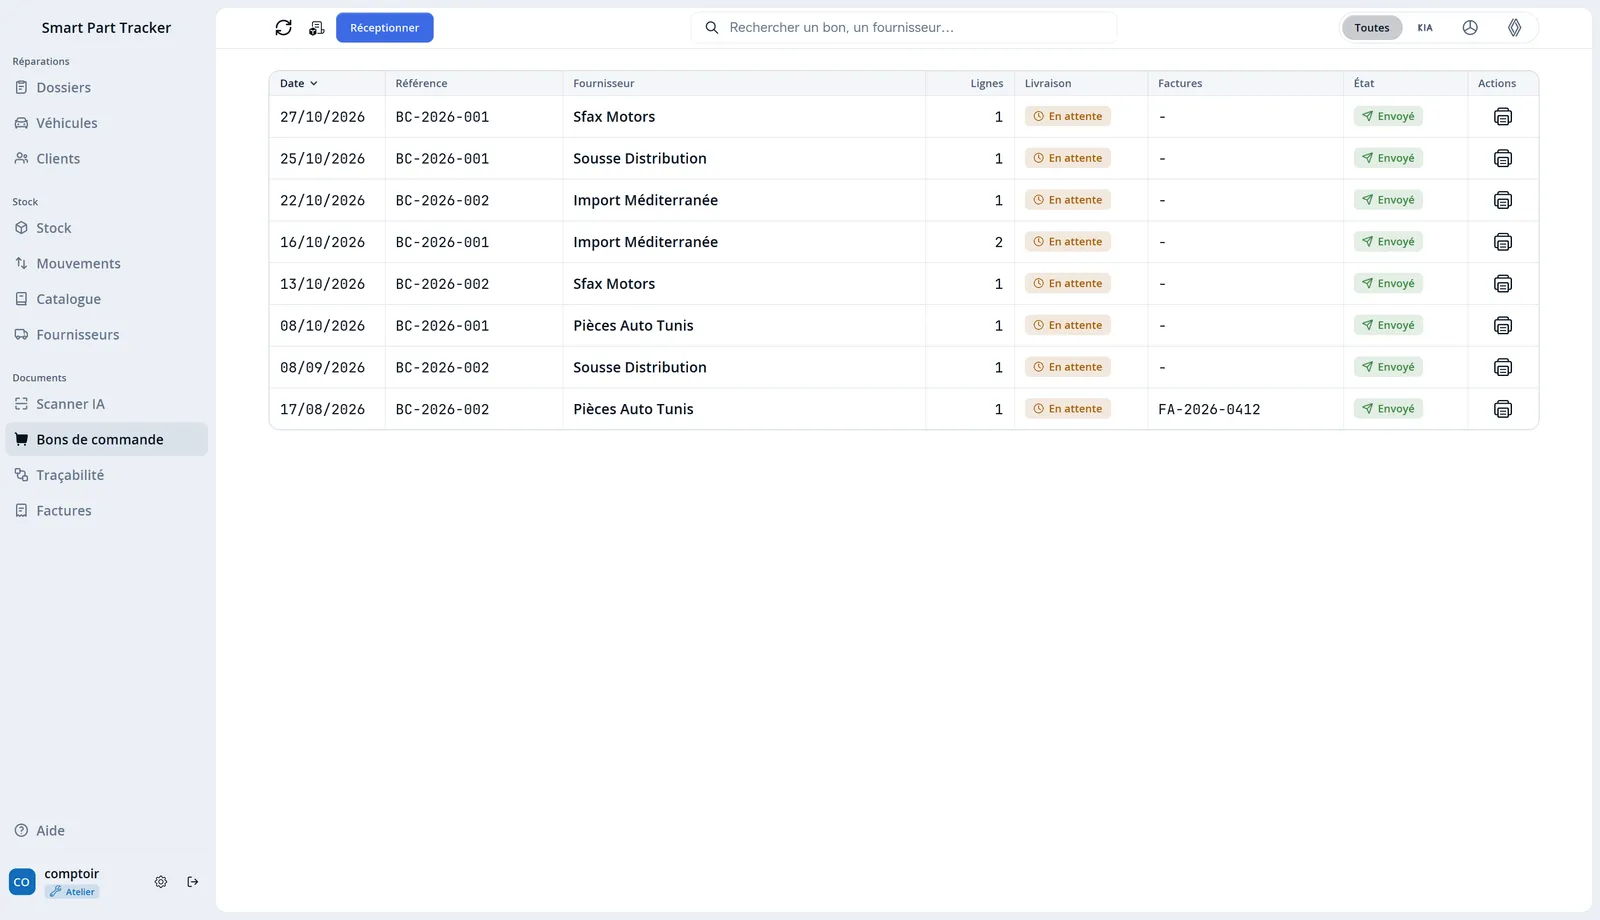Print order dated 08/09/2026
Image resolution: width=1600 pixels, height=920 pixels.
[1503, 367]
